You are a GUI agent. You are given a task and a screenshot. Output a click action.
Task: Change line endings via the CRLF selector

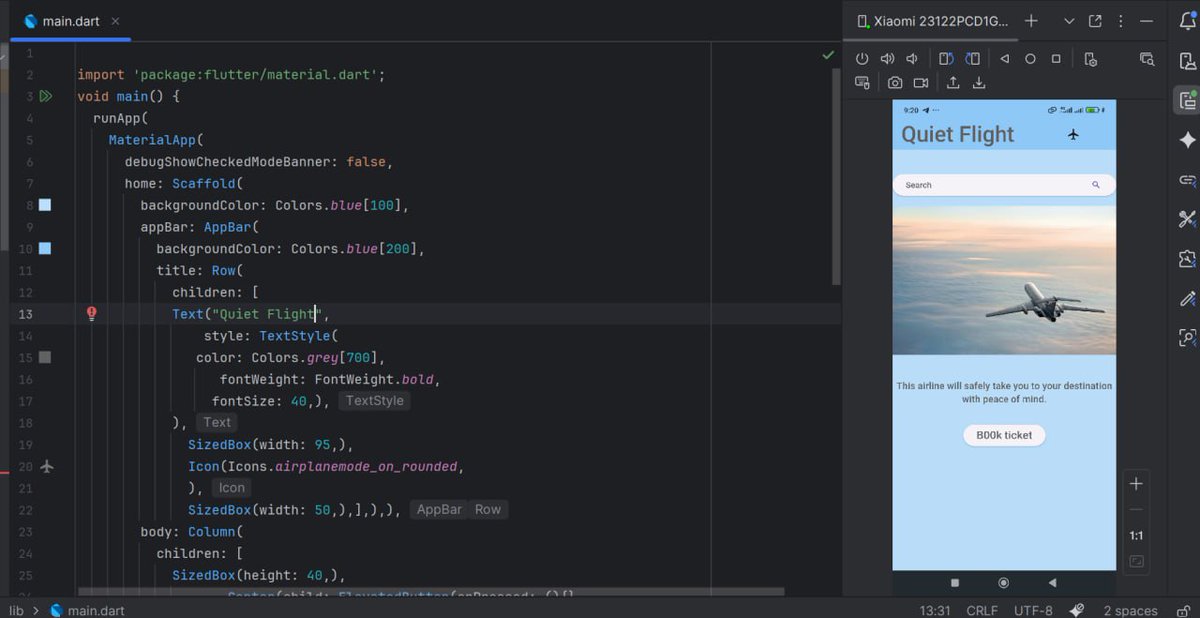(x=981, y=610)
